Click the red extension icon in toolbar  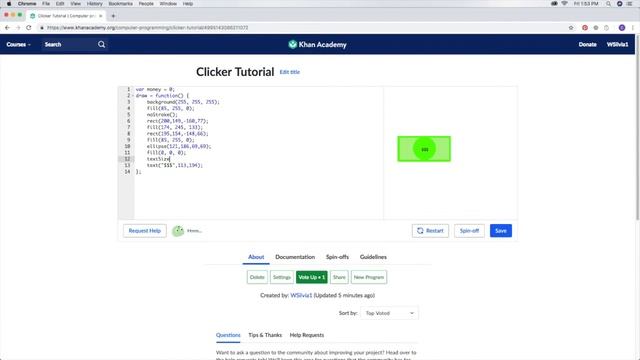point(585,28)
